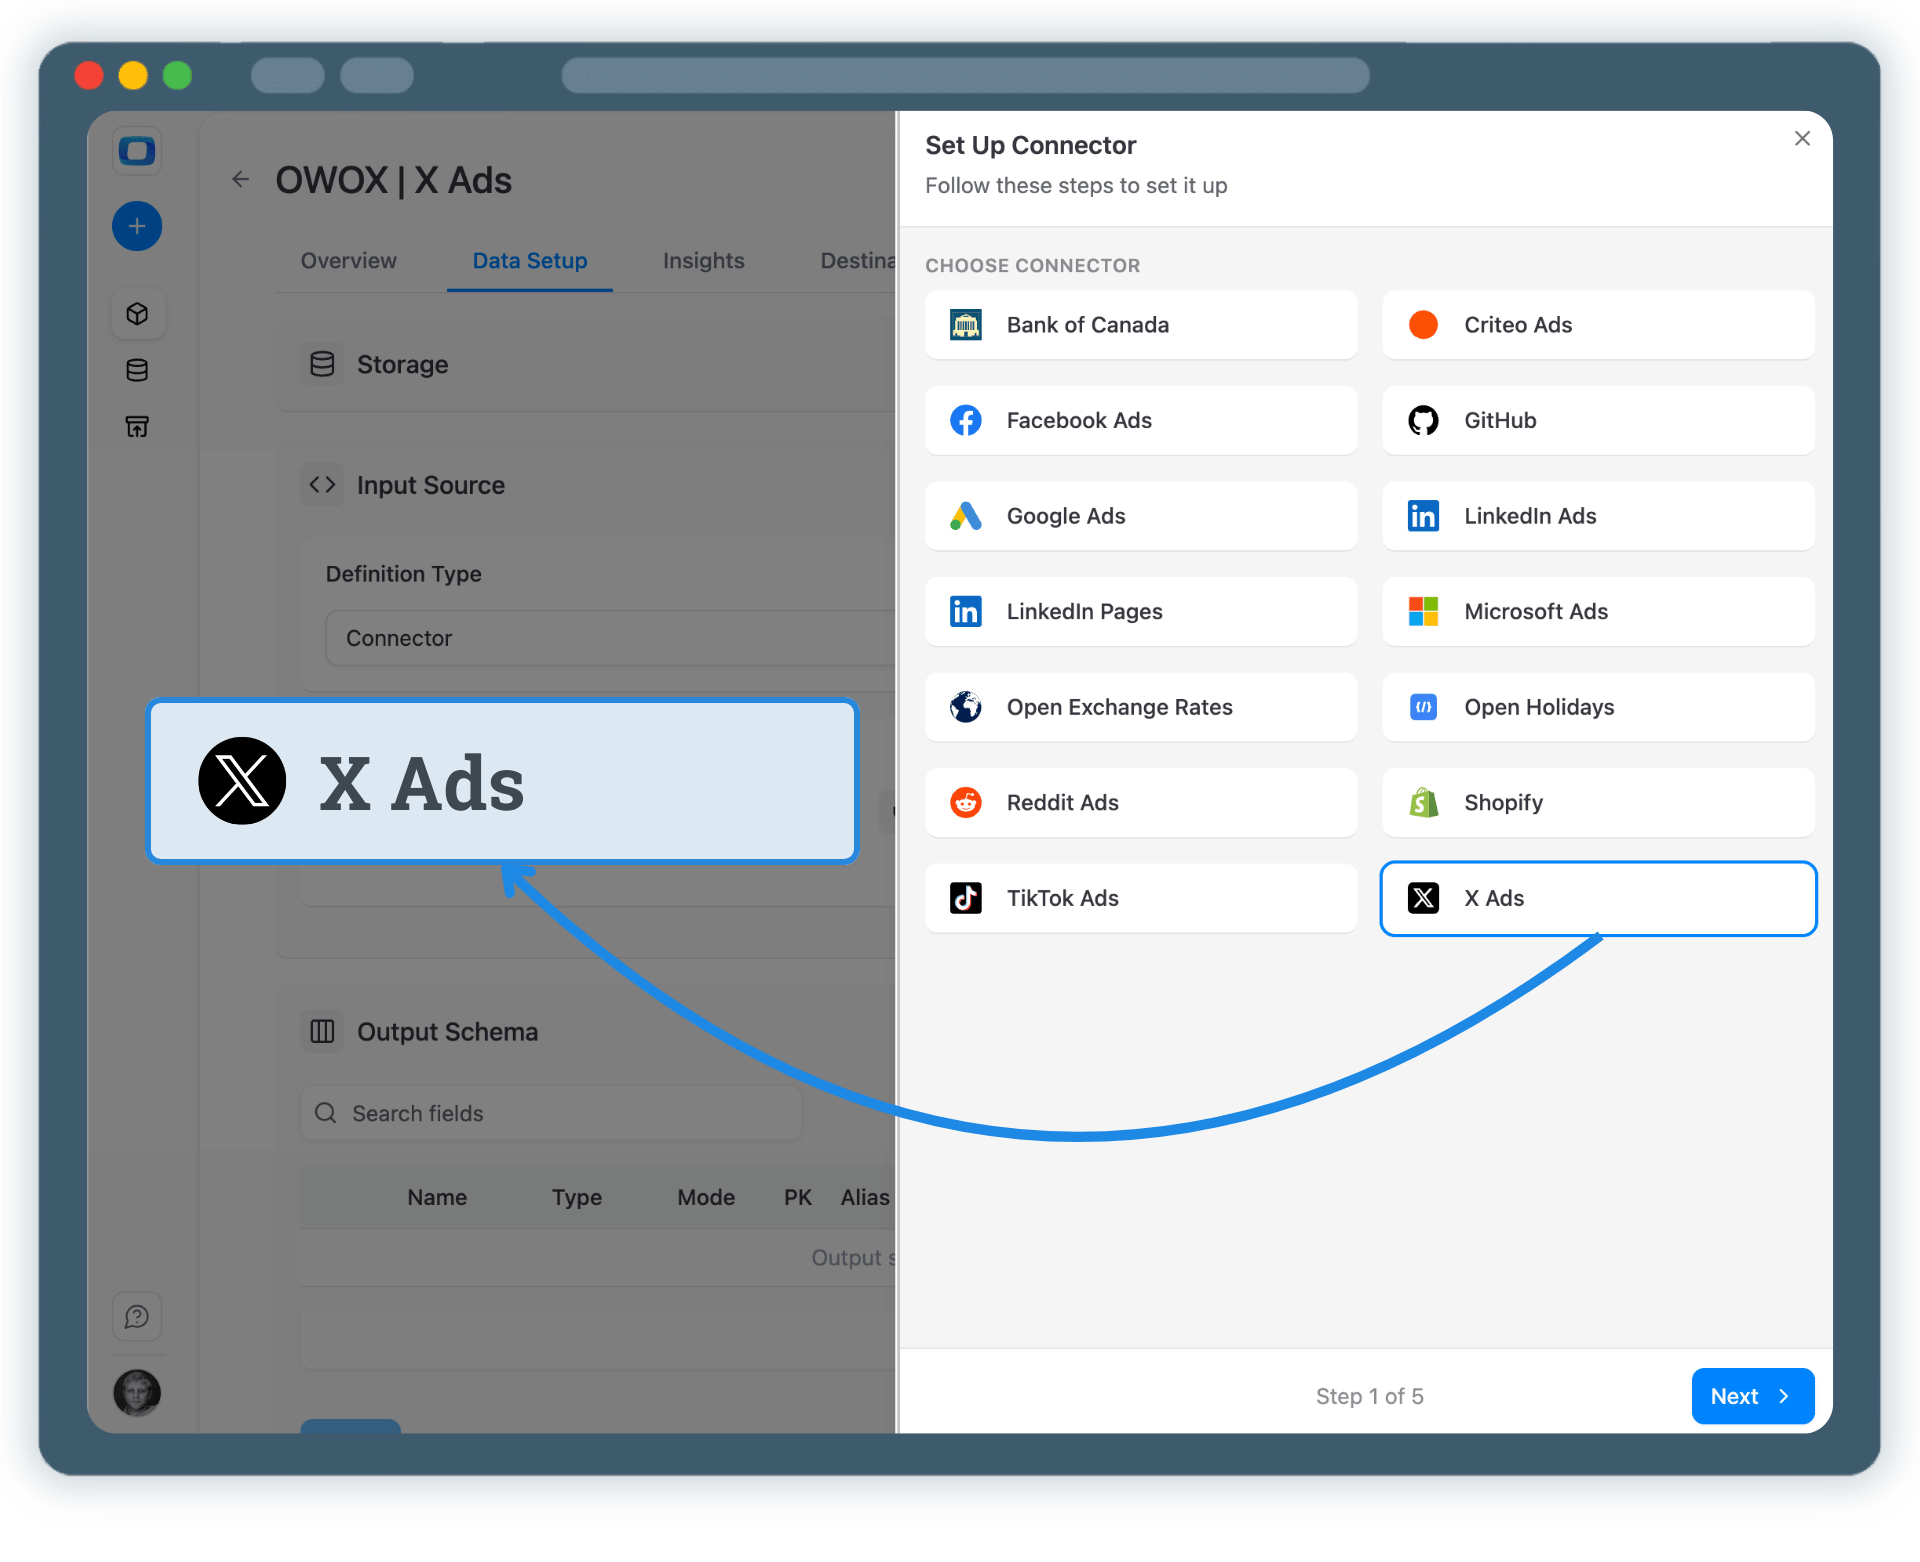This screenshot has width=1920, height=1562.
Task: Select the Google Ads connector icon
Action: click(965, 516)
